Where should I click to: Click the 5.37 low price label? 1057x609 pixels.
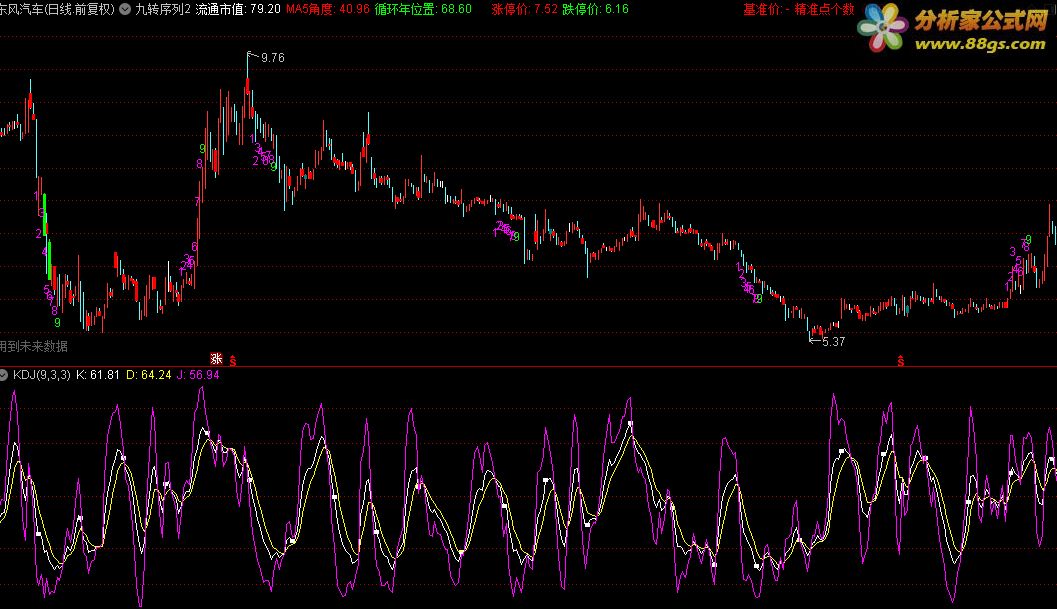click(834, 341)
